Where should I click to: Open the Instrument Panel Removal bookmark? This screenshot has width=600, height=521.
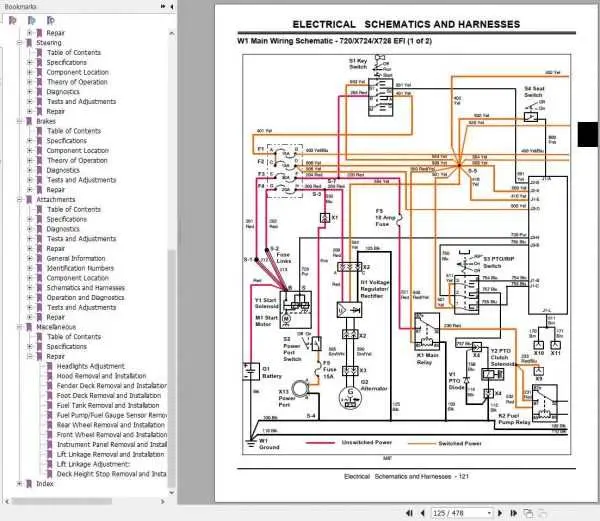[112, 444]
